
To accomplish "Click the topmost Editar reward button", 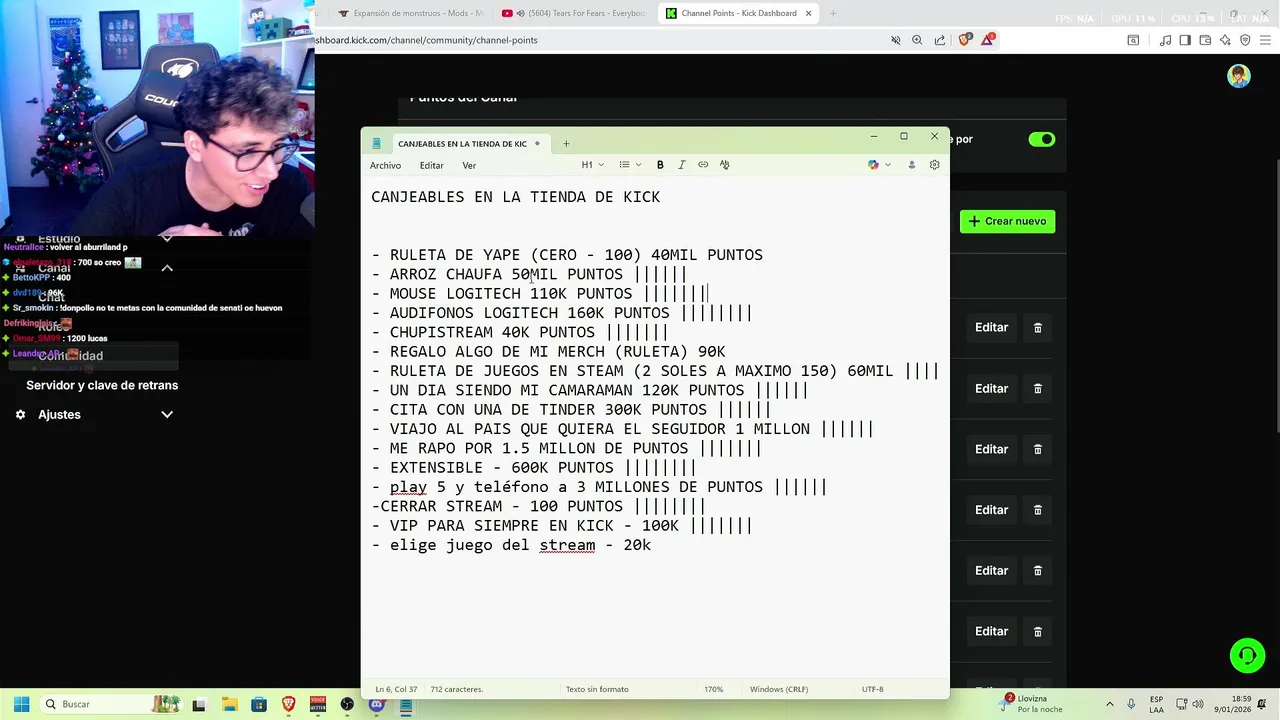I will pos(991,327).
